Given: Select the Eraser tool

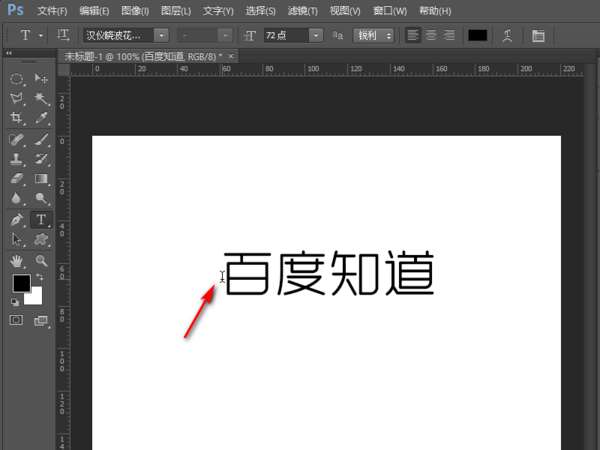Looking at the screenshot, I should [x=16, y=179].
